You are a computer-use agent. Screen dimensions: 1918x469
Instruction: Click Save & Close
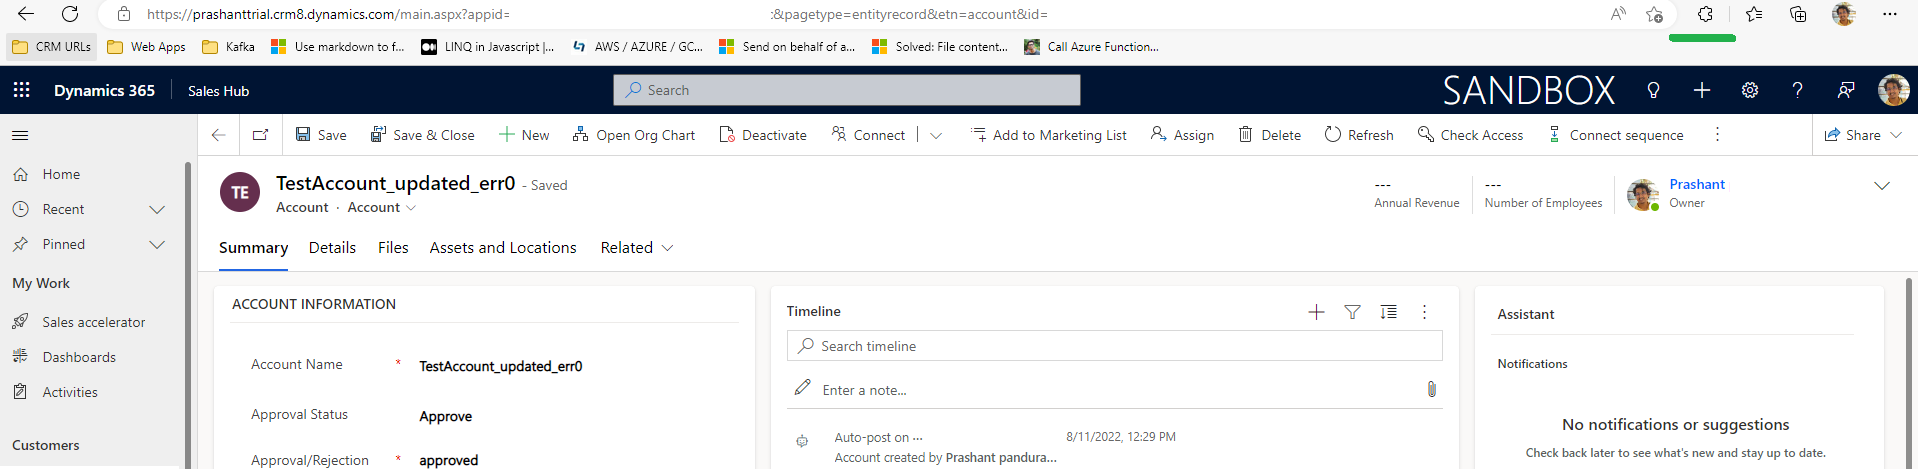[x=423, y=135]
